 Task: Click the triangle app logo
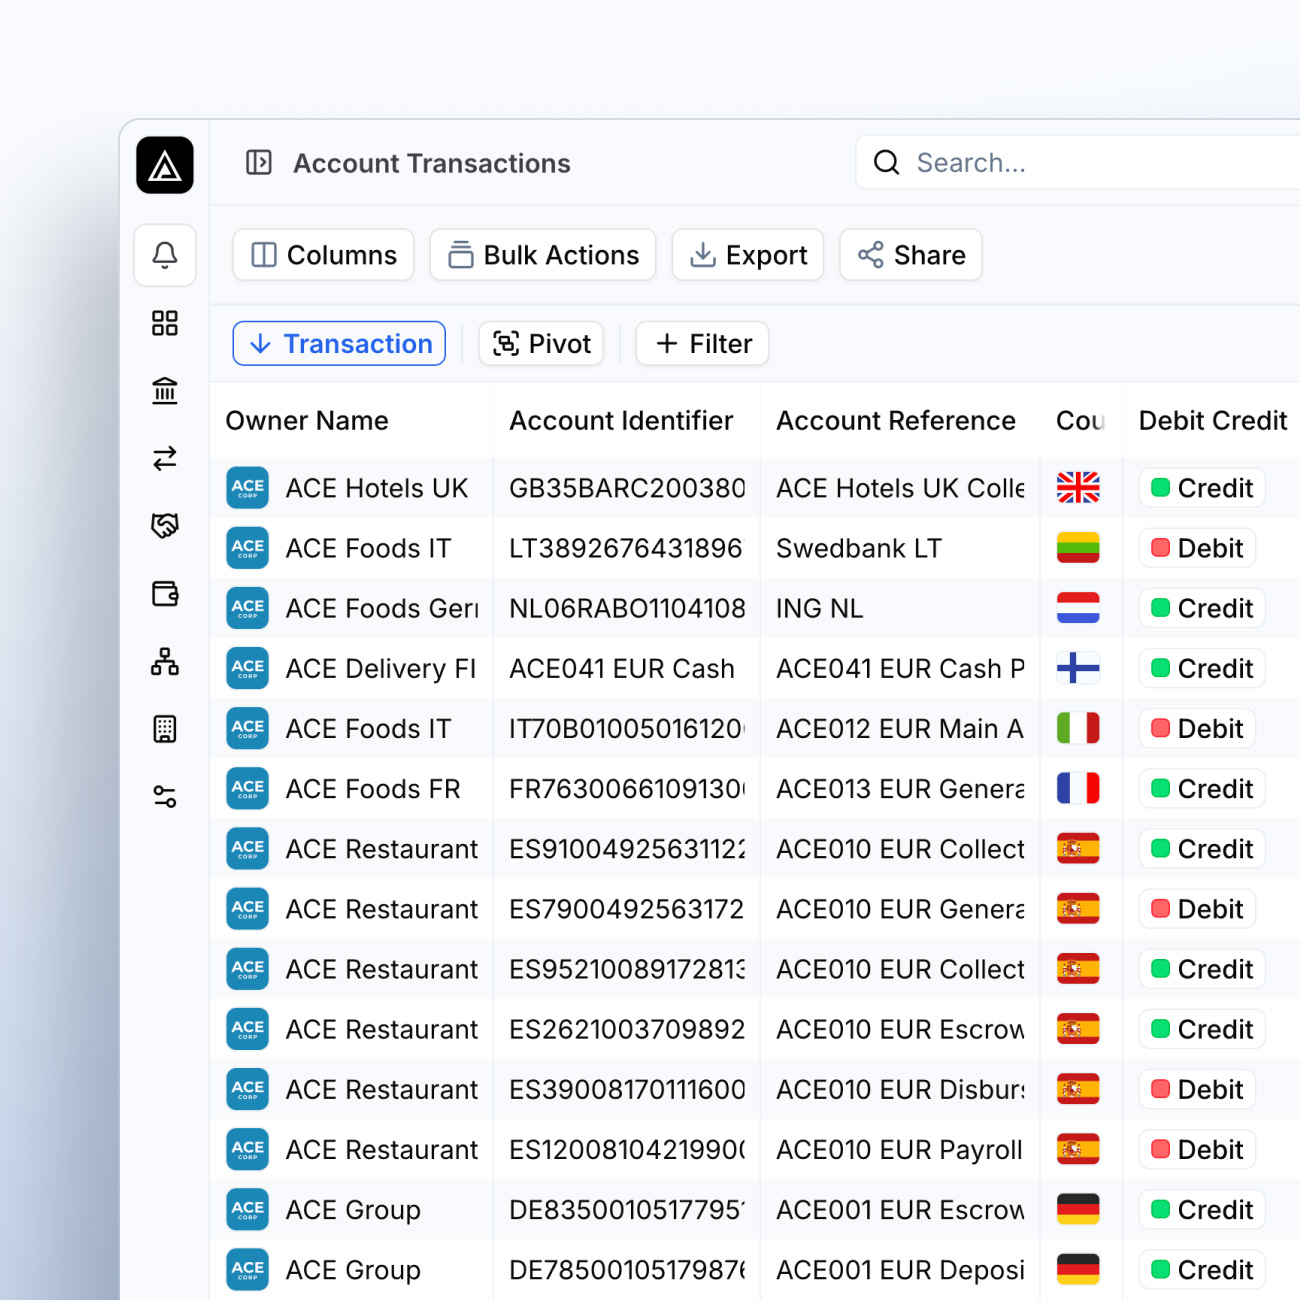165,166
